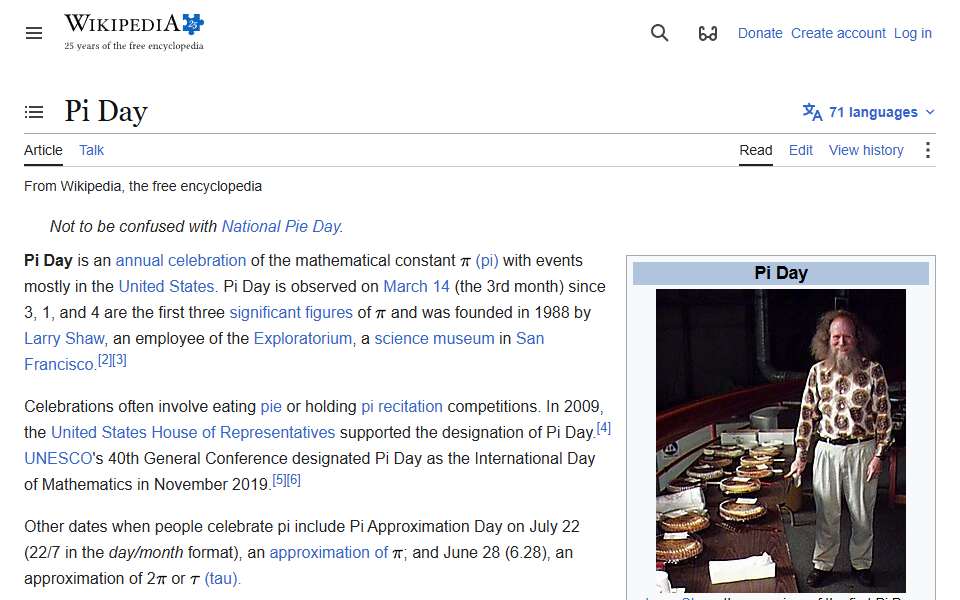Open the (tau) link
The image size is (960, 600).
coord(221,579)
